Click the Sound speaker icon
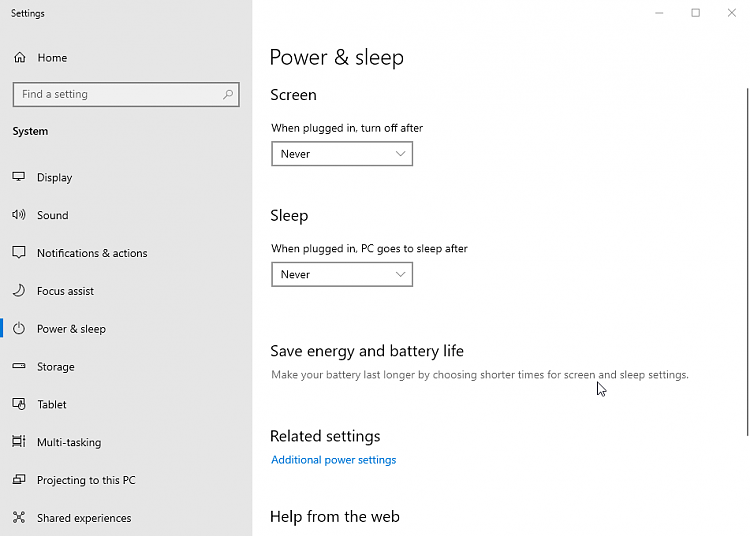750x536 pixels. pos(19,215)
